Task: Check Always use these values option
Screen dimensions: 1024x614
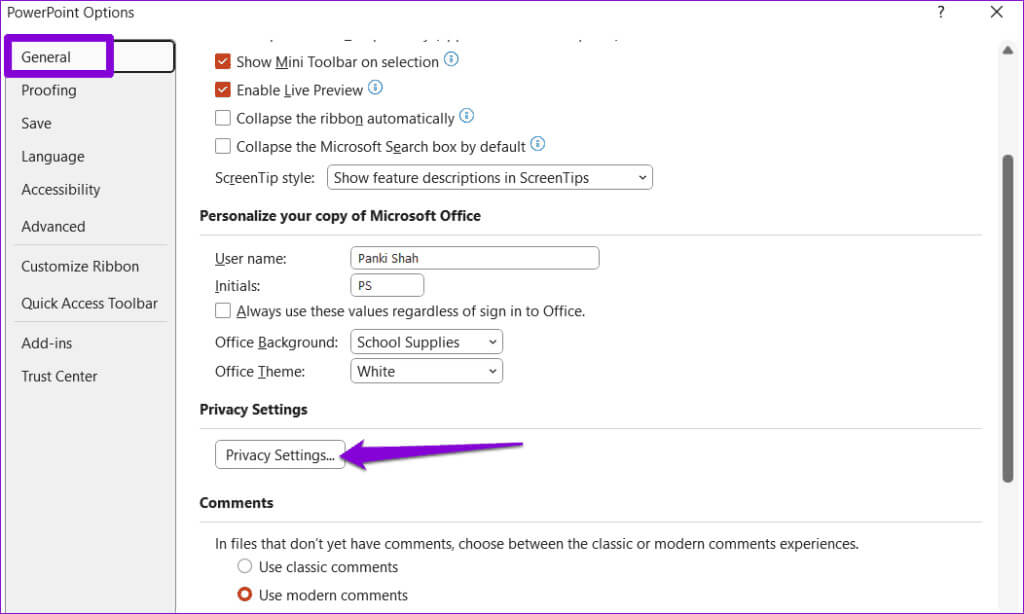Action: (223, 311)
